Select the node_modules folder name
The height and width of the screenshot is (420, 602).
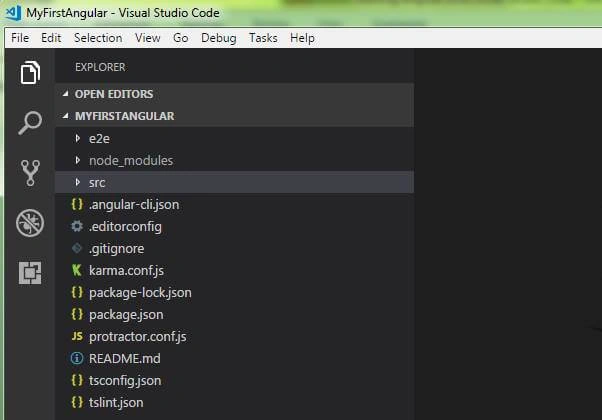tap(131, 160)
